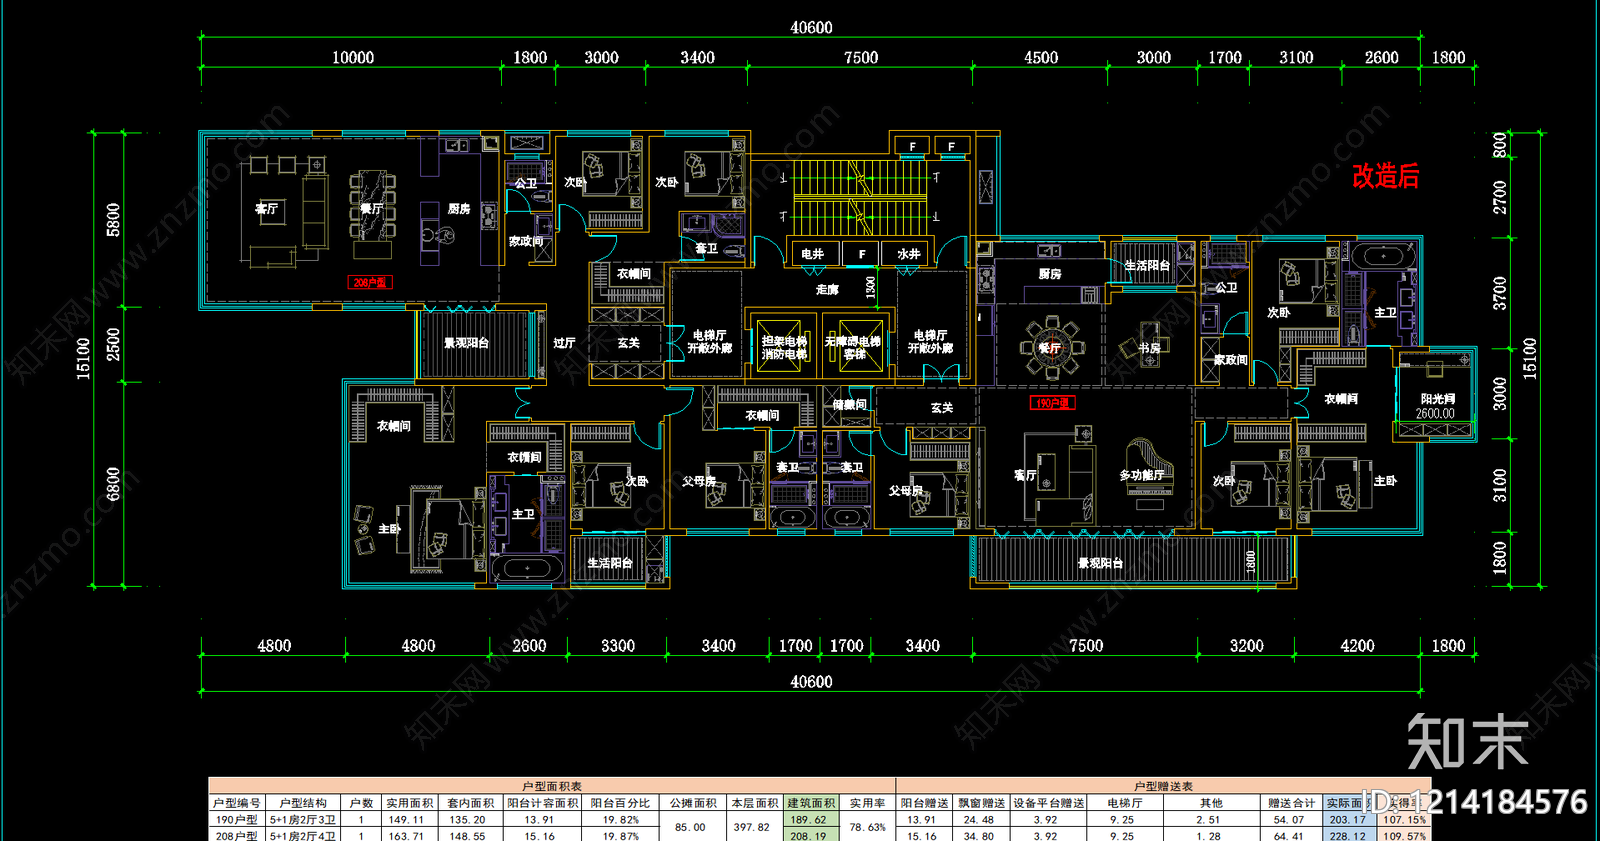Select the 公摊面积 column header
This screenshot has height=841, width=1600.
693,803
